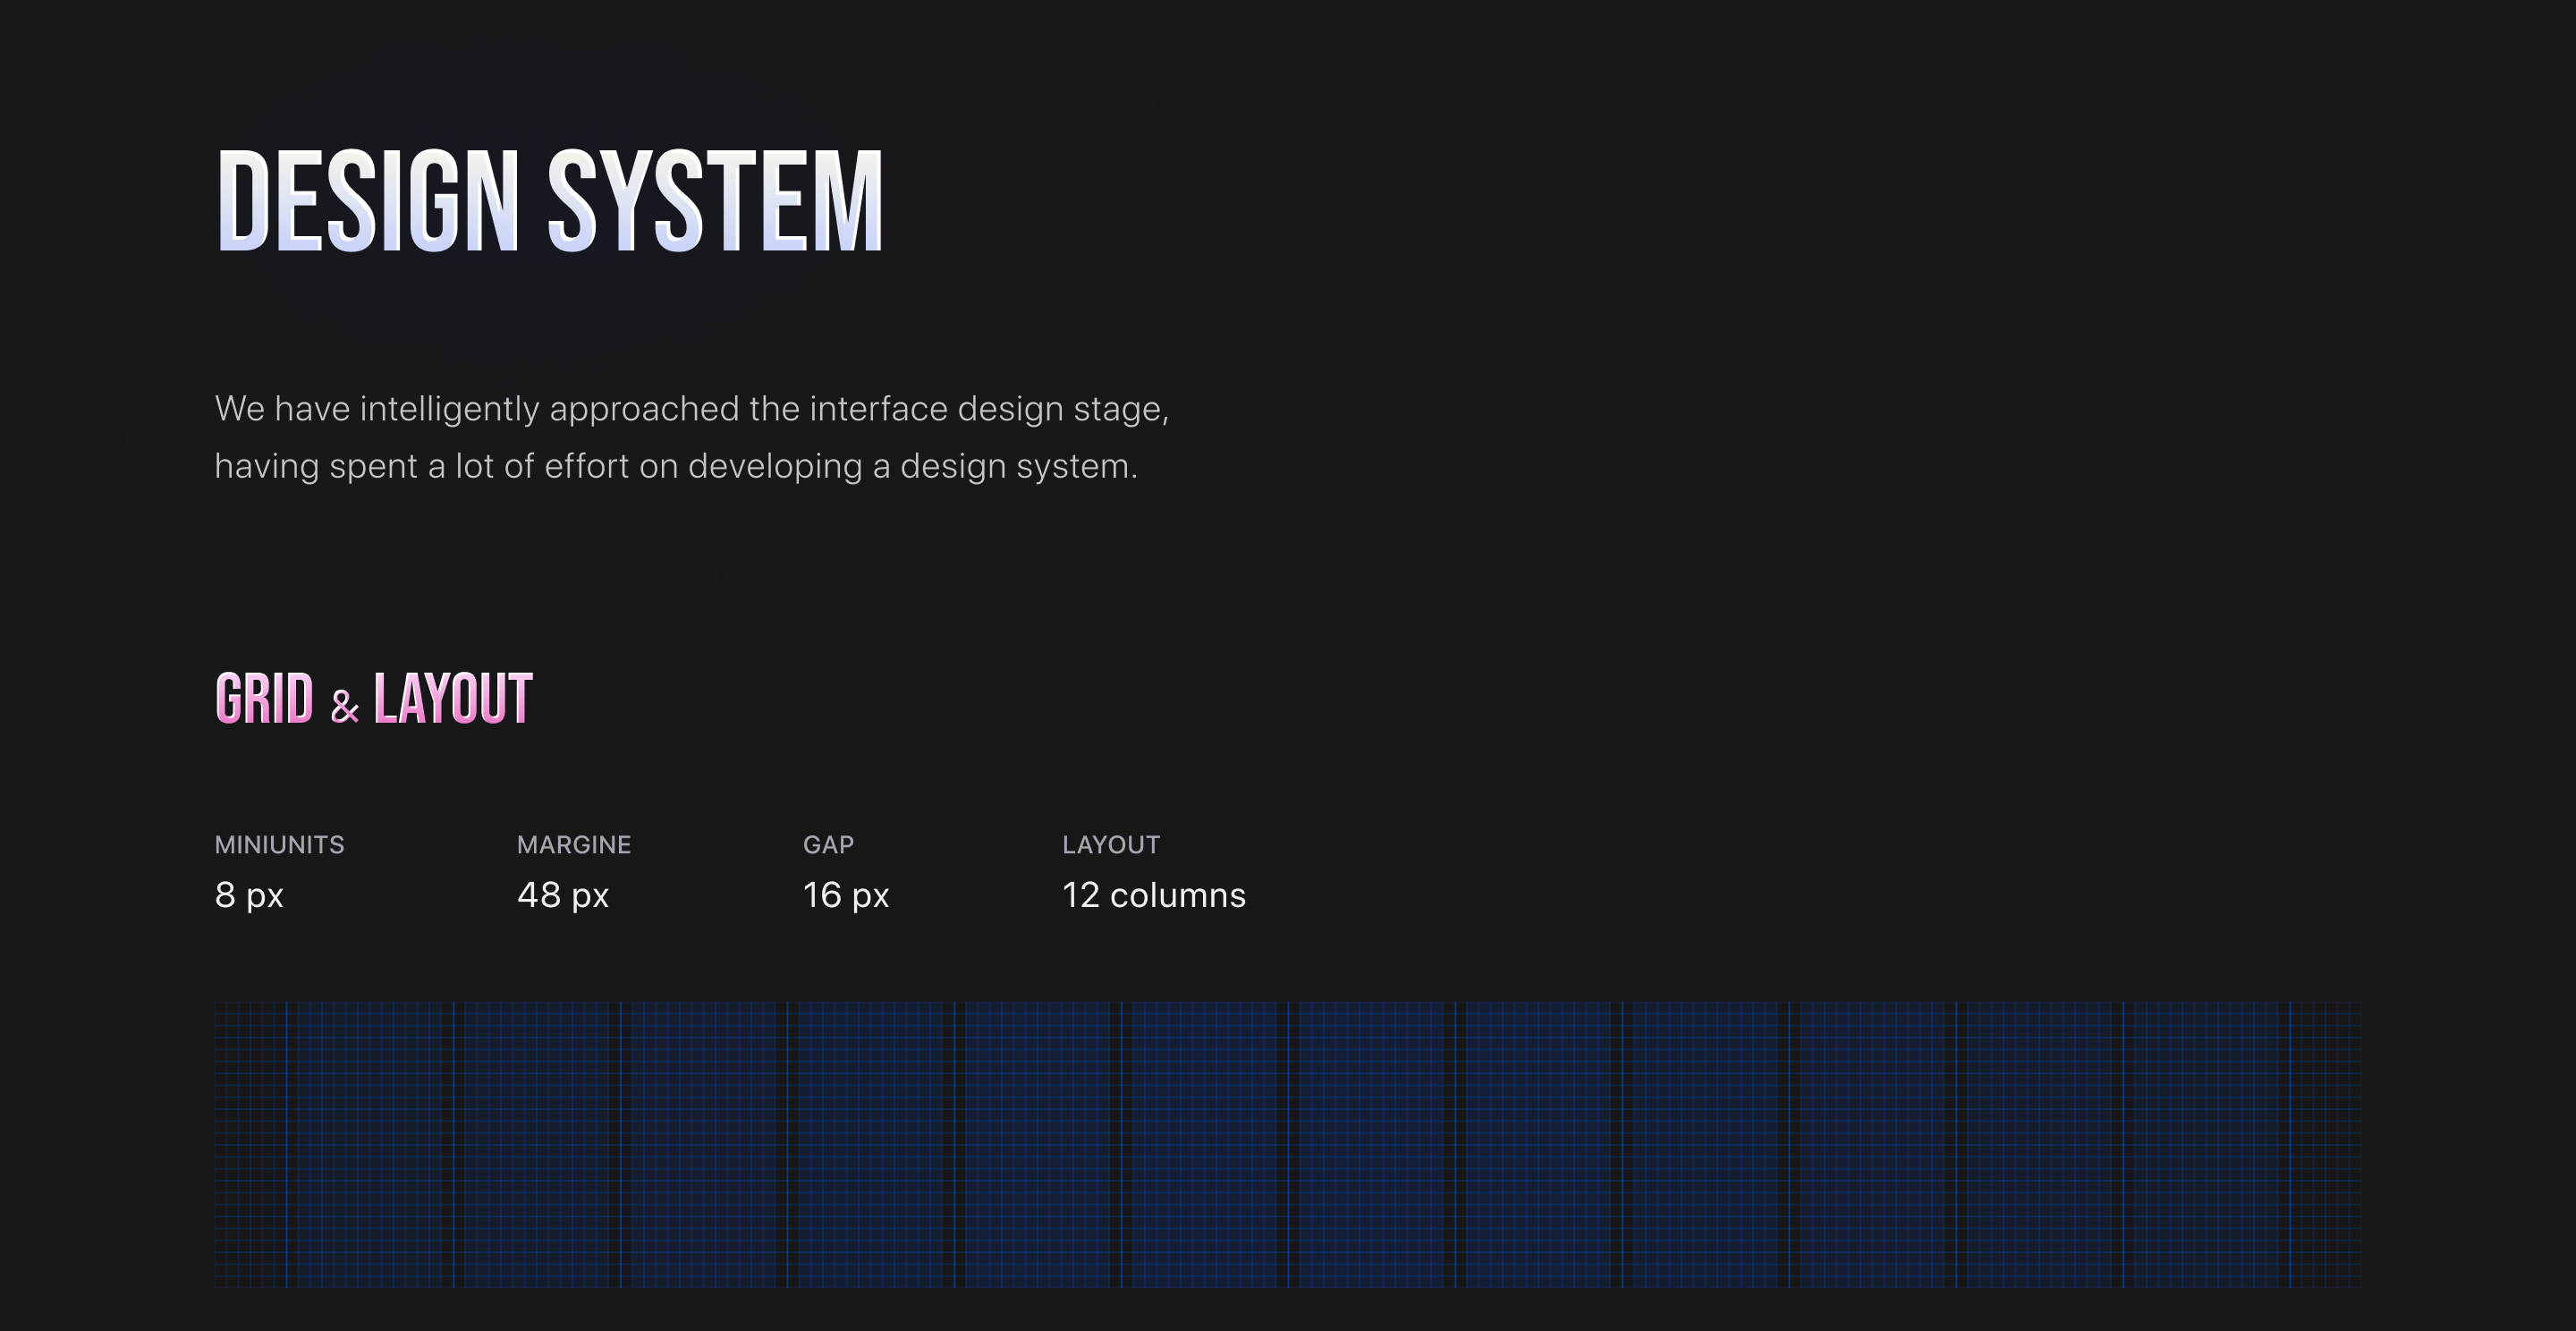Click the word SYSTEM in the title
Viewport: 2576px width, 1331px height.
715,201
